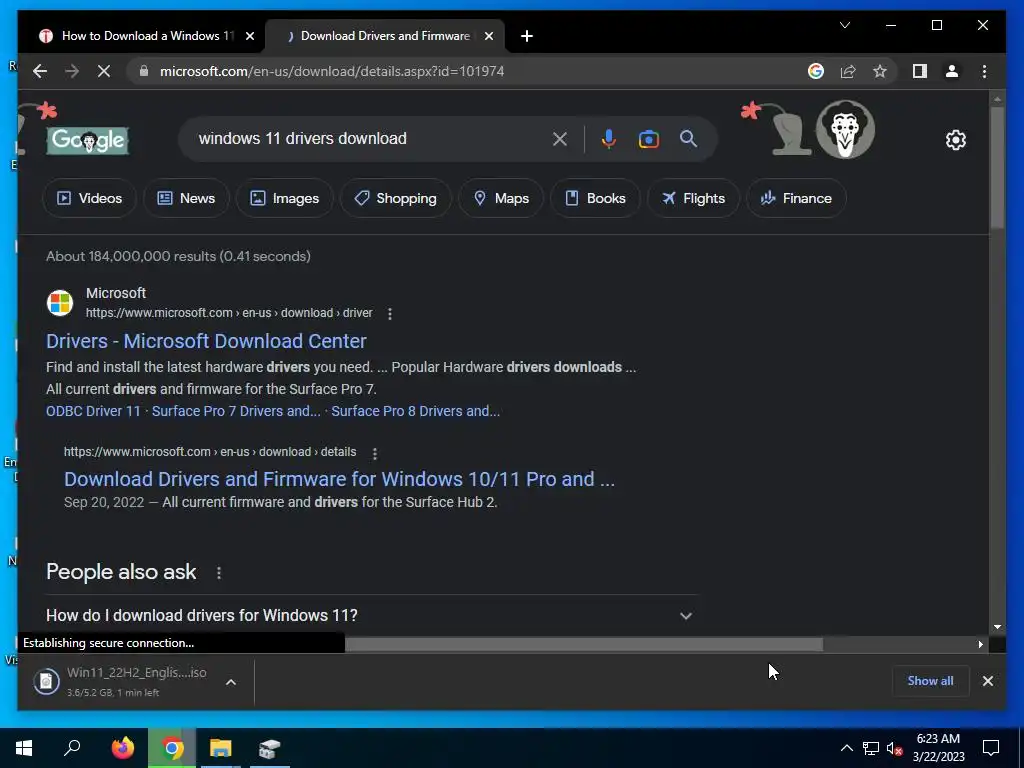Screen dimensions: 1024x768
Task: Open the ODBC Driver 11 sitelink
Action: (x=93, y=411)
